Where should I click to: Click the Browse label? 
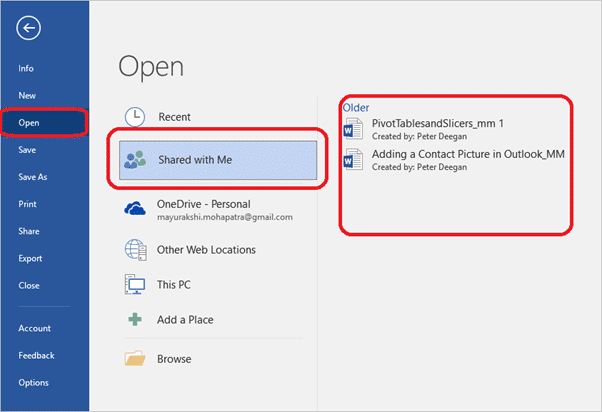pyautogui.click(x=174, y=359)
